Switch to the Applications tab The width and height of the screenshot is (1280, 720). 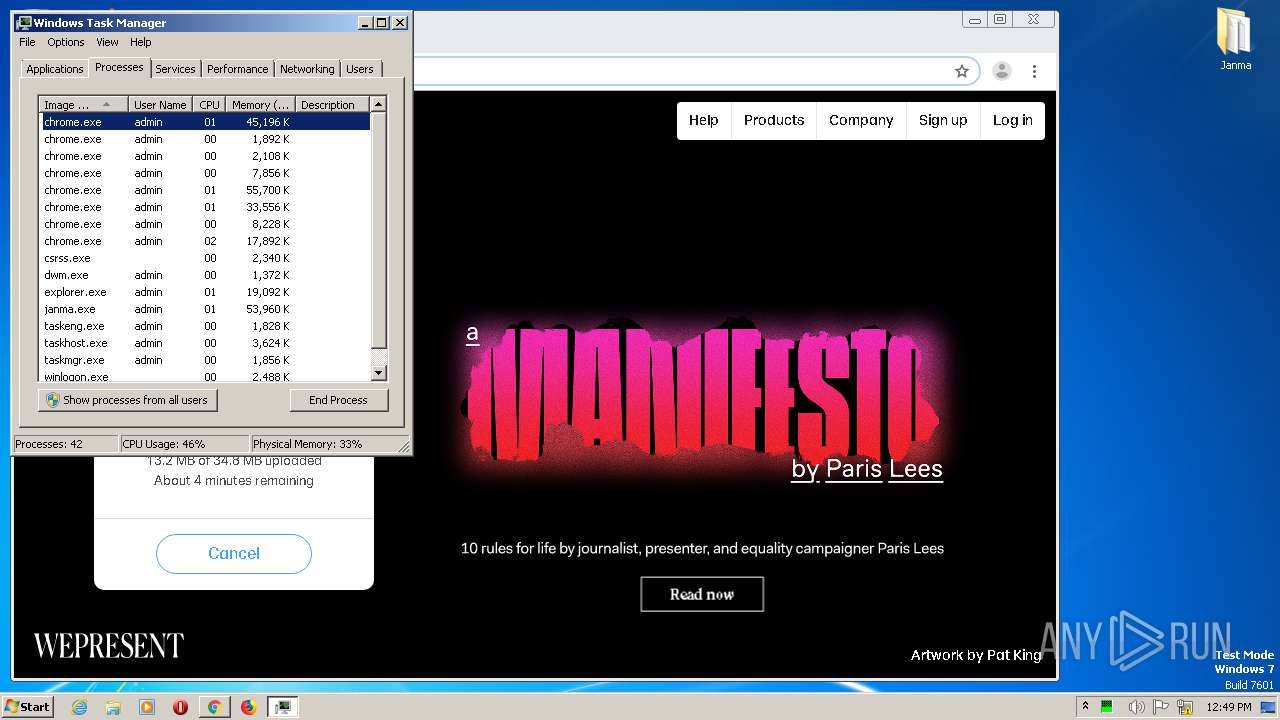tap(54, 69)
